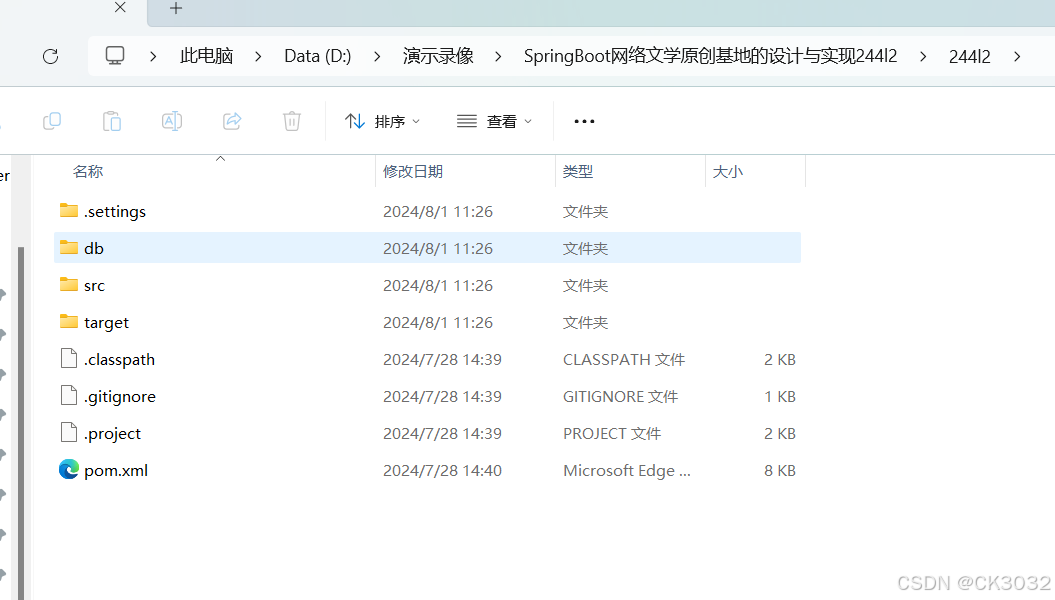Click the .settings folder name
The image size is (1055, 600).
tap(115, 212)
